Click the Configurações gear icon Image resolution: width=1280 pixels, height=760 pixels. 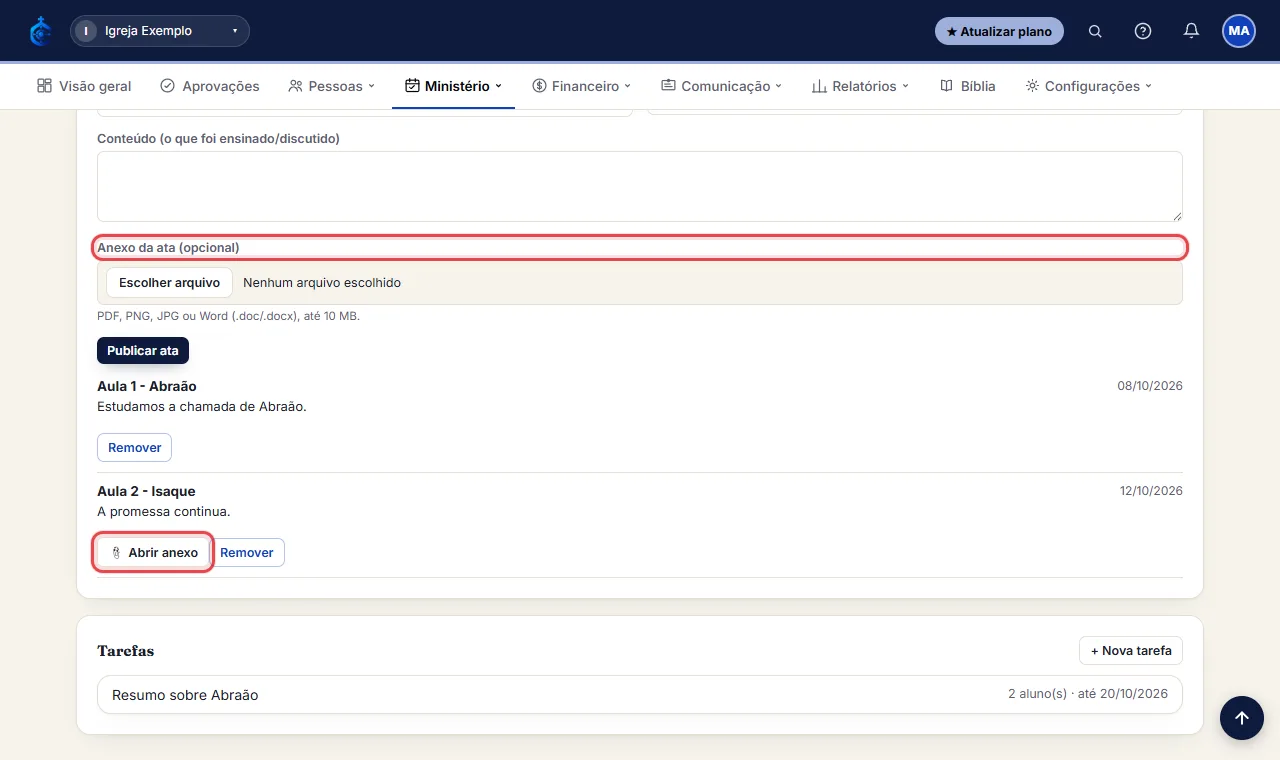click(1032, 86)
